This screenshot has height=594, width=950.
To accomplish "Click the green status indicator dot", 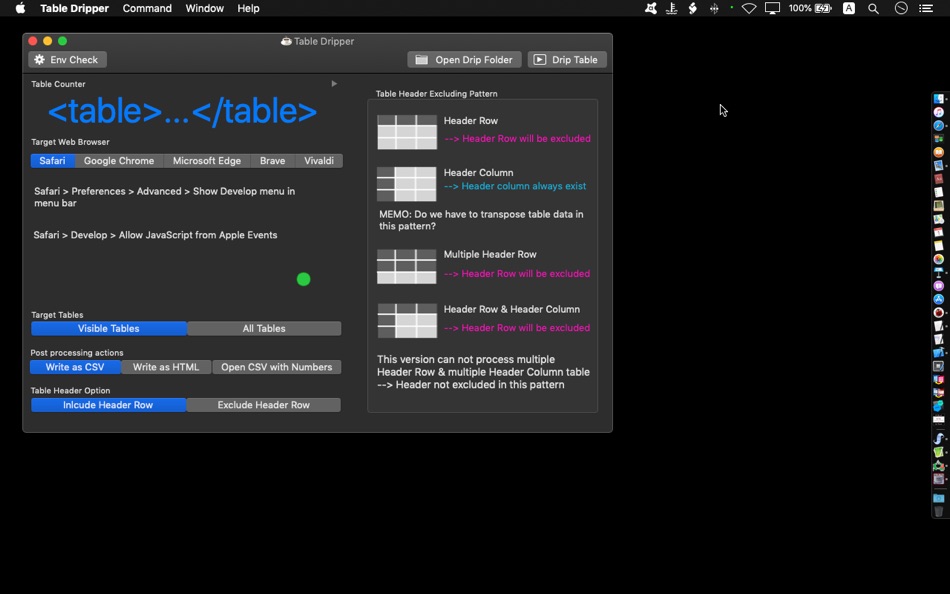I will 304,279.
